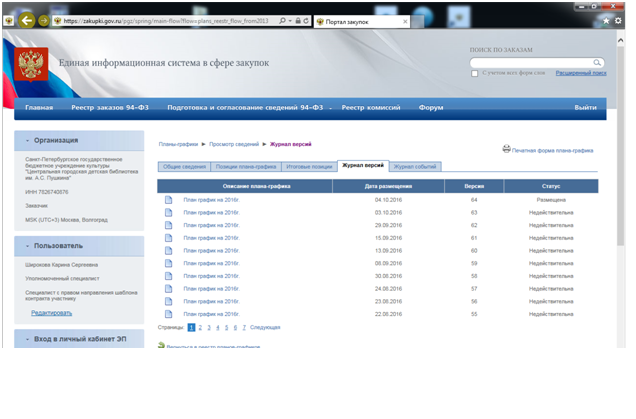The height and width of the screenshot is (419, 636).
Task: Open document icon for version 59 row
Action: [x=168, y=263]
